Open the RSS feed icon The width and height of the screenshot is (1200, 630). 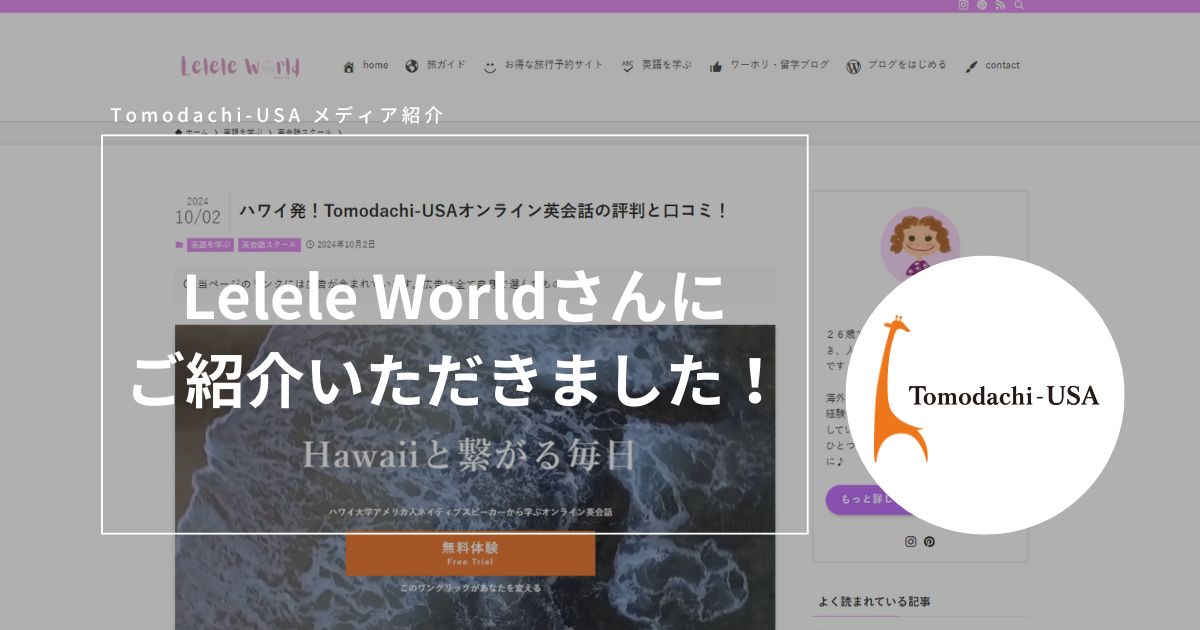[x=1001, y=5]
